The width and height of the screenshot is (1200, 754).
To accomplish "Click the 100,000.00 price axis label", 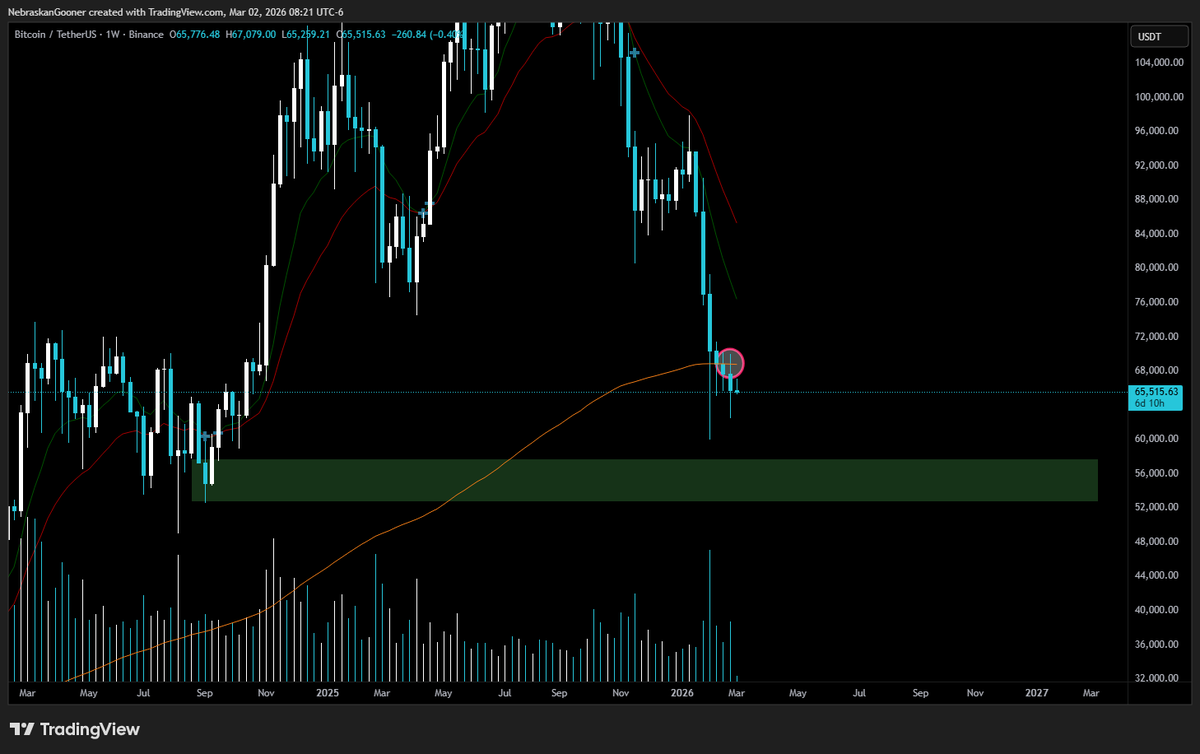I will 1158,97.
